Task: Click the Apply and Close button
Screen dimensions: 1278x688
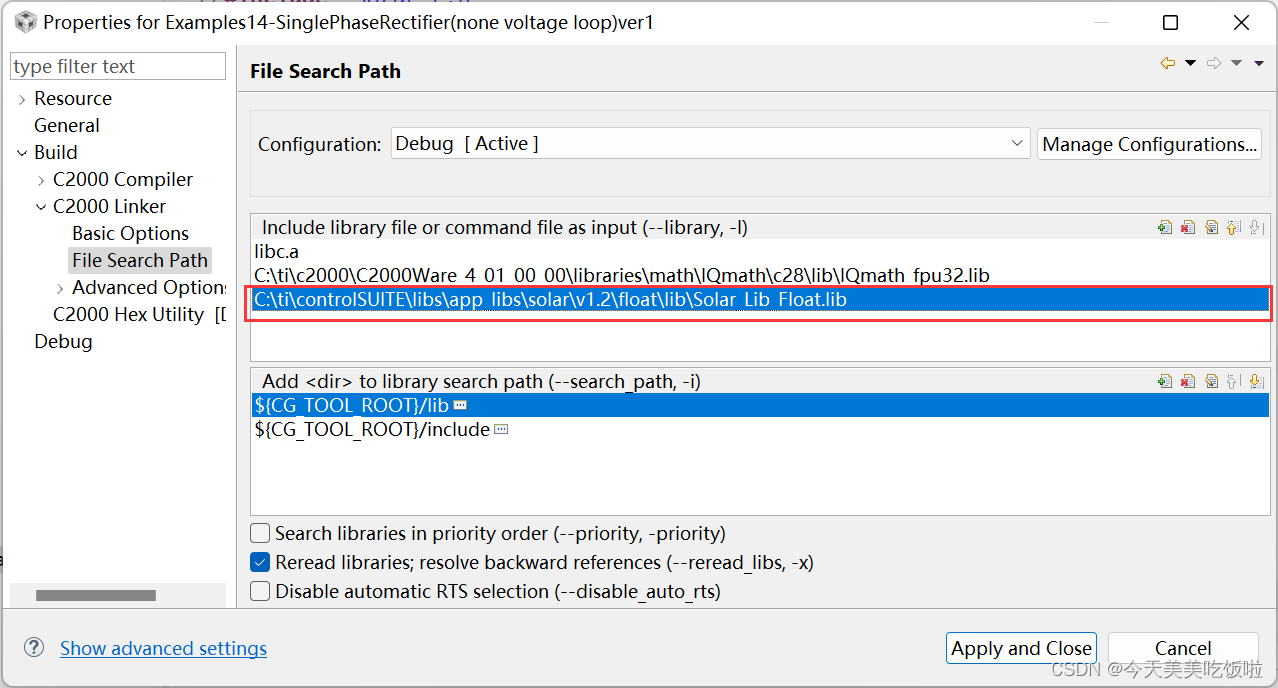Action: [1021, 648]
